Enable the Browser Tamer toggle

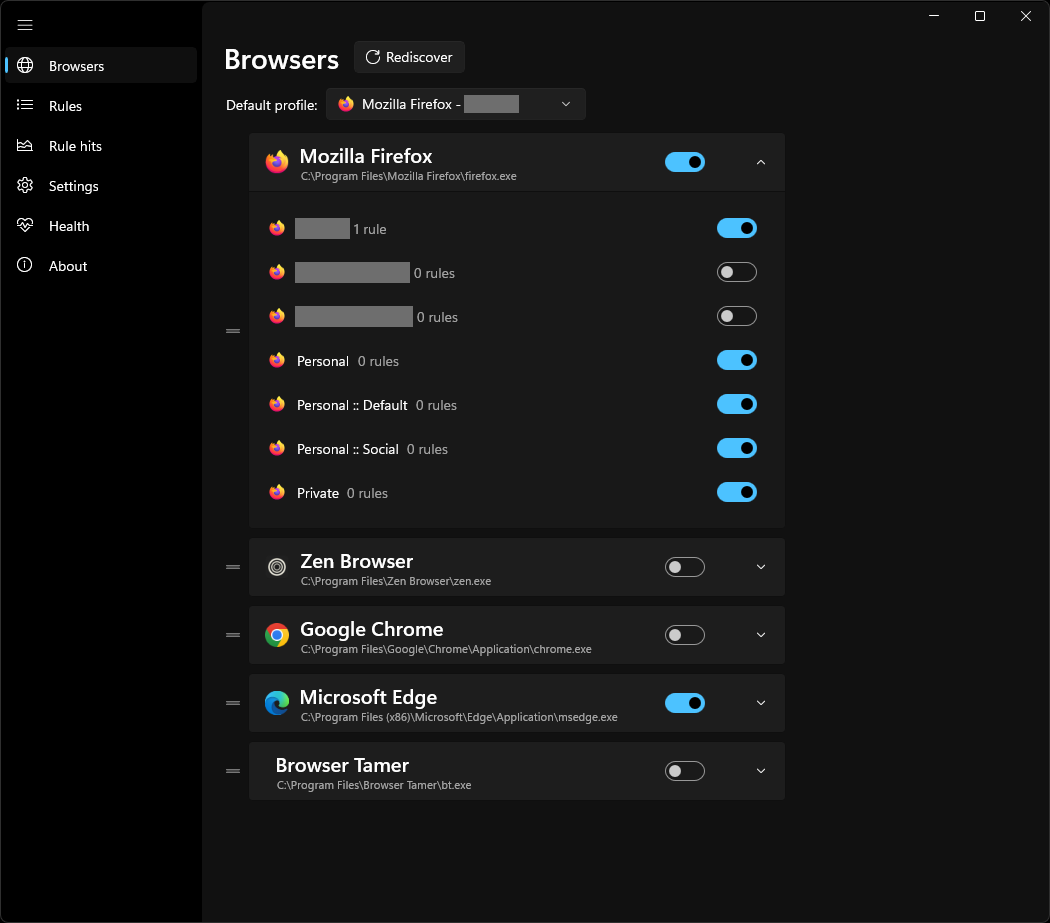pyautogui.click(x=684, y=771)
